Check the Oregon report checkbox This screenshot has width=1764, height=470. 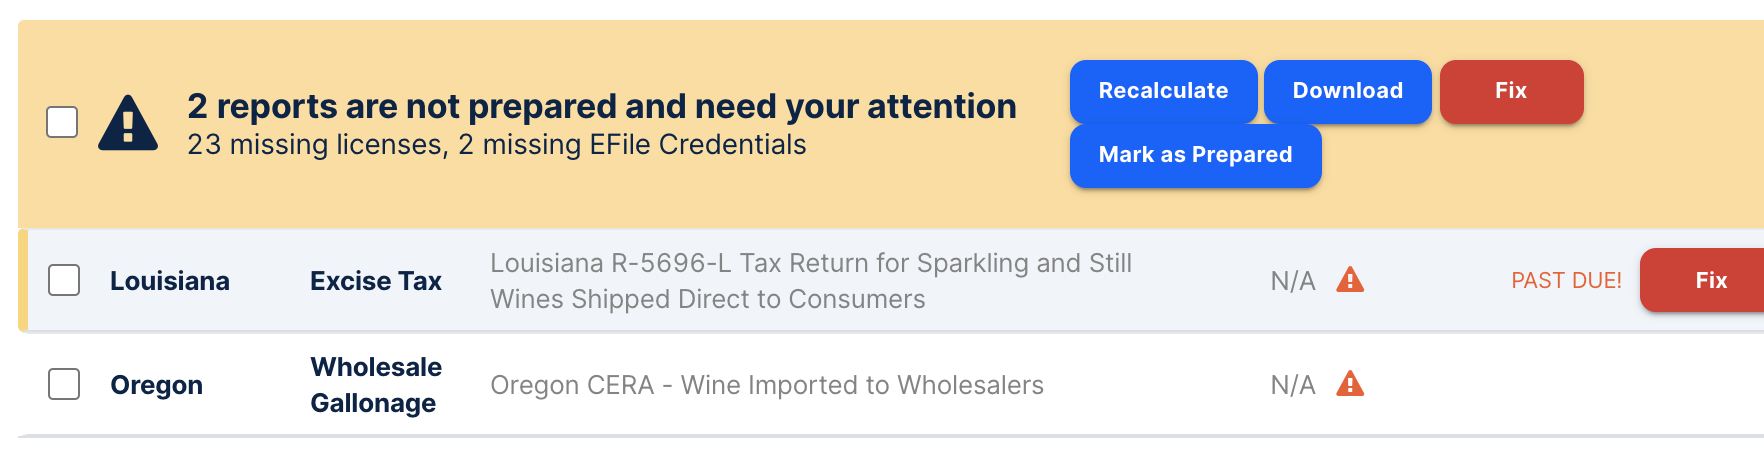pos(64,384)
